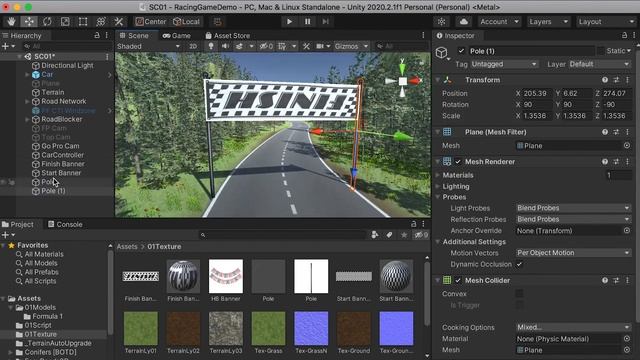Toggle Pole (1) object active checkbox
Viewport: 640px width, 360px height.
[x=461, y=51]
